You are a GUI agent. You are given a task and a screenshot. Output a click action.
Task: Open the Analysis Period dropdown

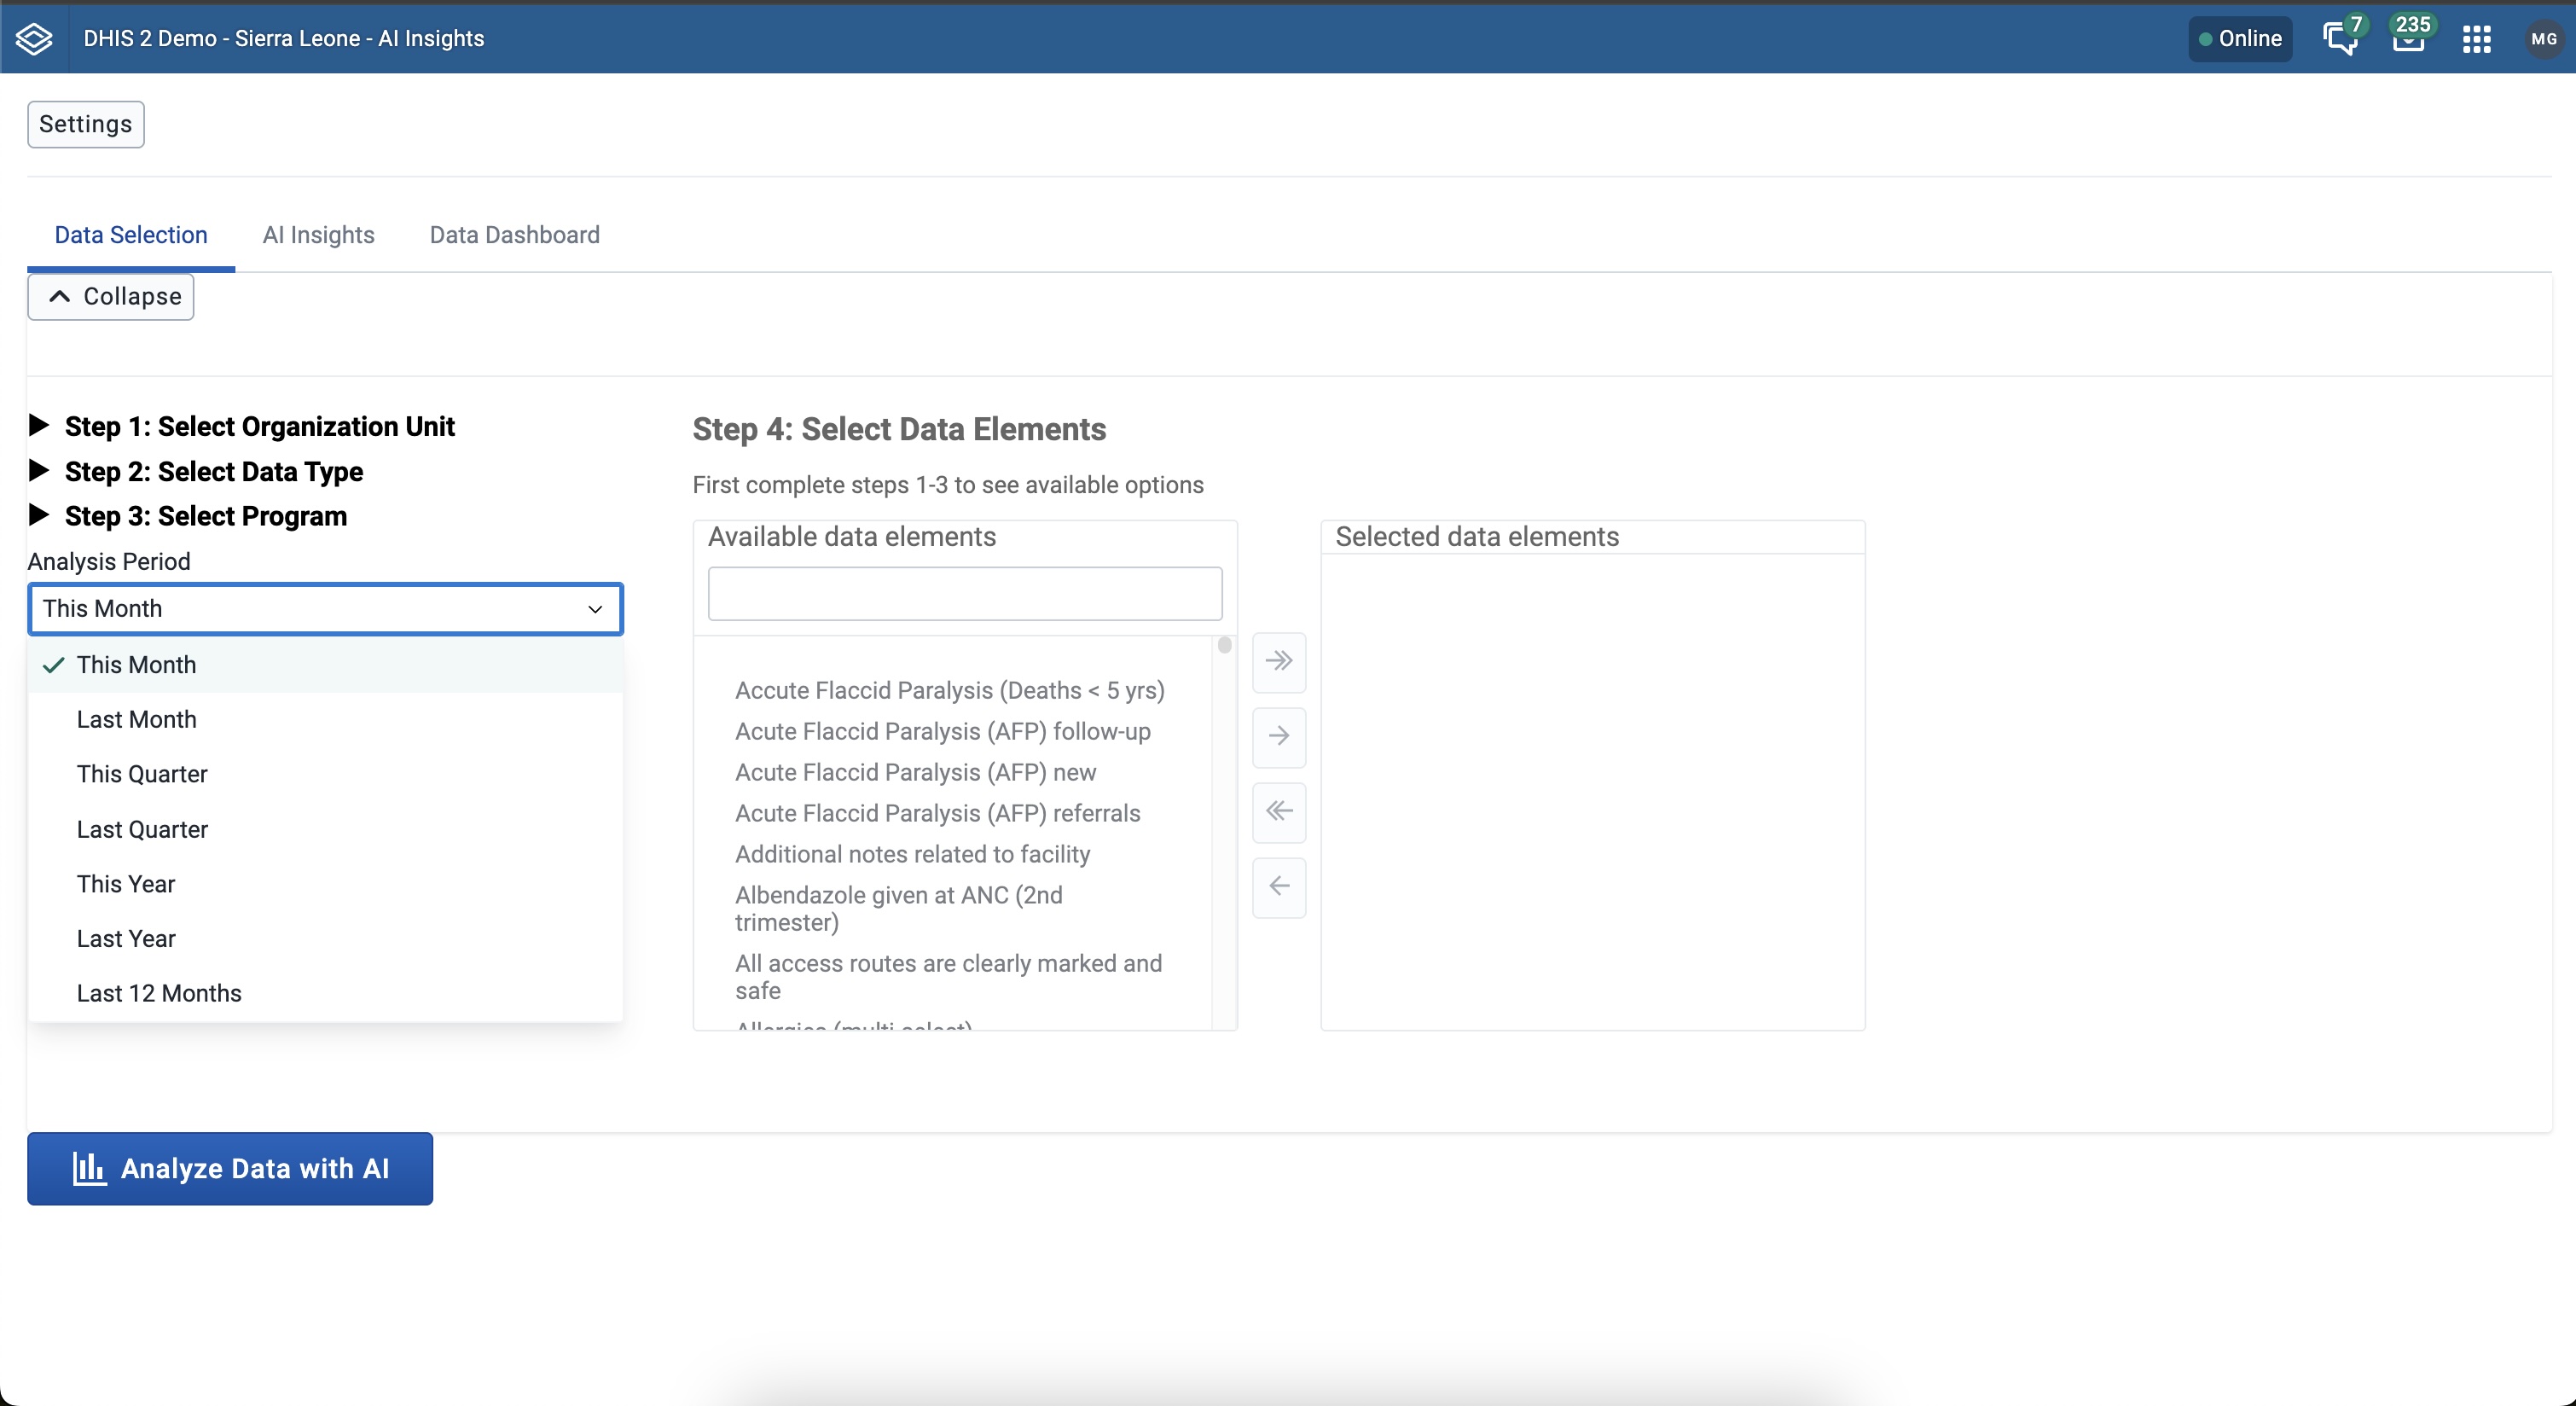(x=324, y=608)
